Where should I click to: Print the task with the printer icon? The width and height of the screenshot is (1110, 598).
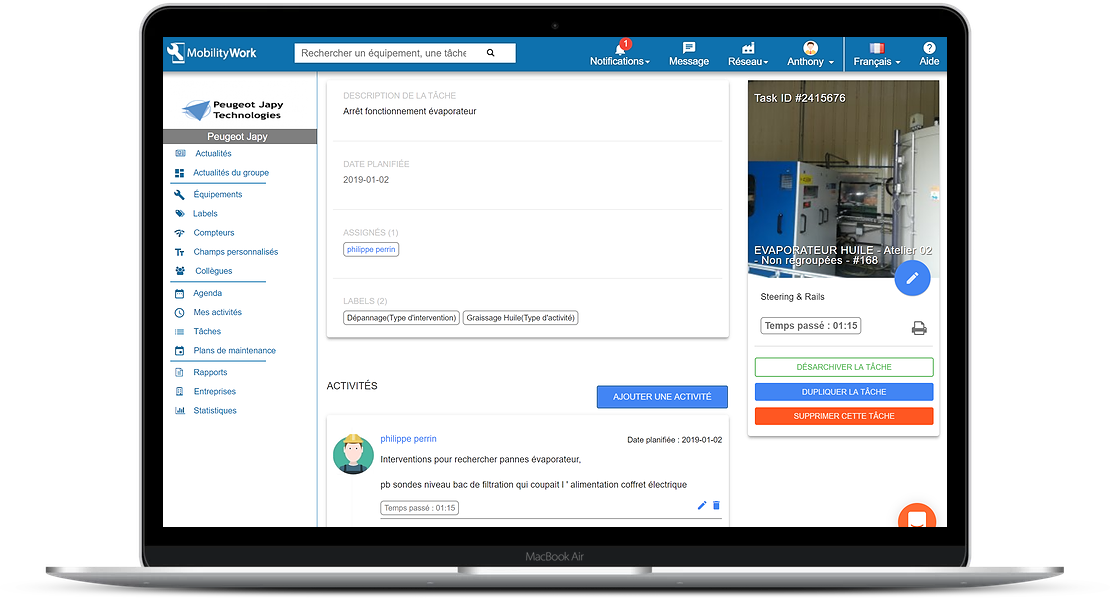coord(919,326)
